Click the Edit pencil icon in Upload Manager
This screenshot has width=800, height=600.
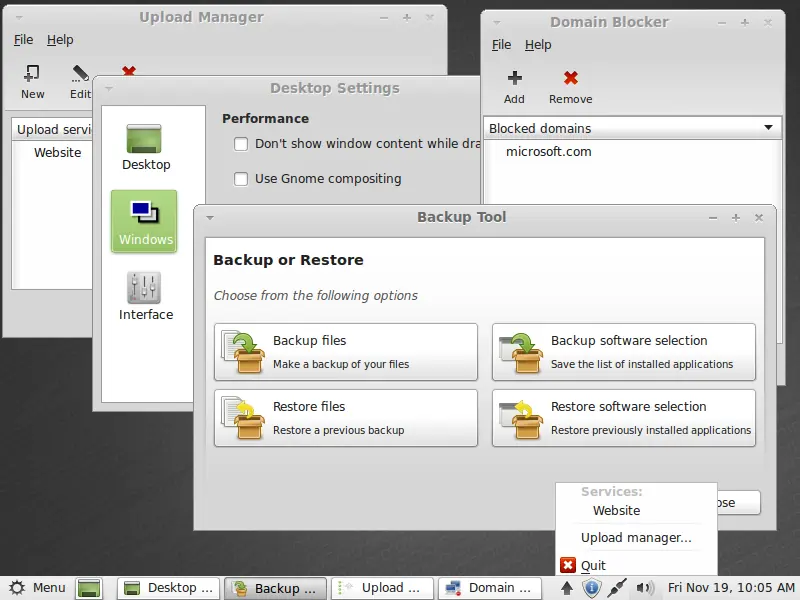pos(80,73)
